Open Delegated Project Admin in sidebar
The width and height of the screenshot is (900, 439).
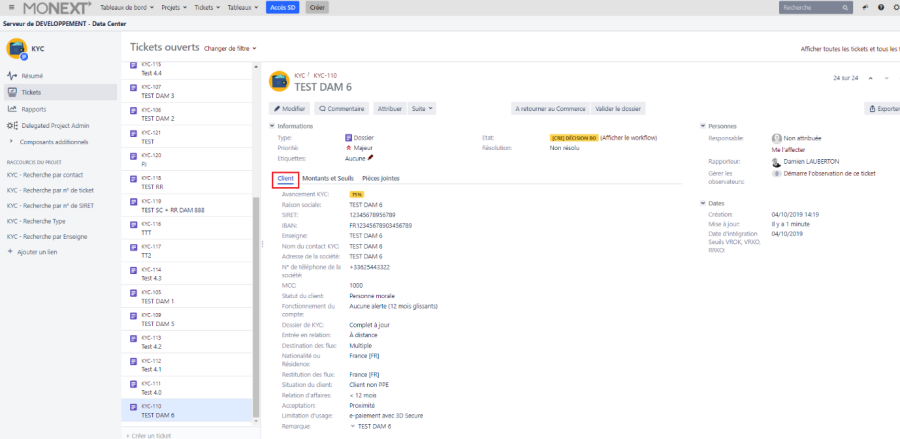click(x=55, y=125)
